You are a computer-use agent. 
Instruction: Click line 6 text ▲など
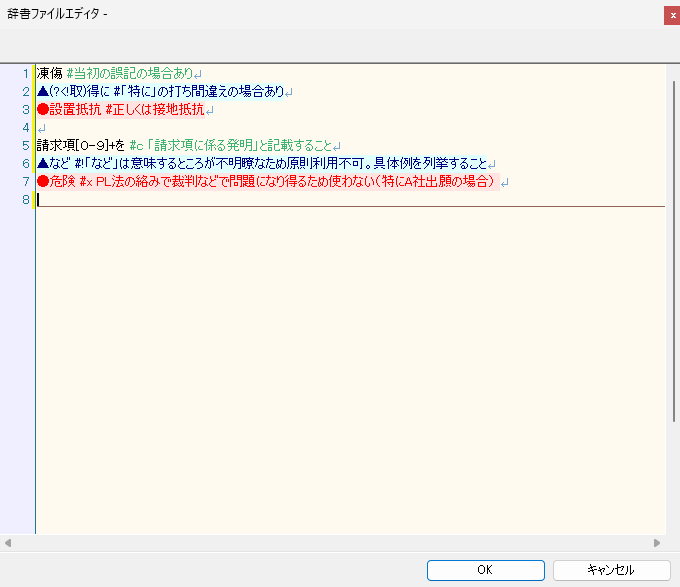(x=54, y=163)
